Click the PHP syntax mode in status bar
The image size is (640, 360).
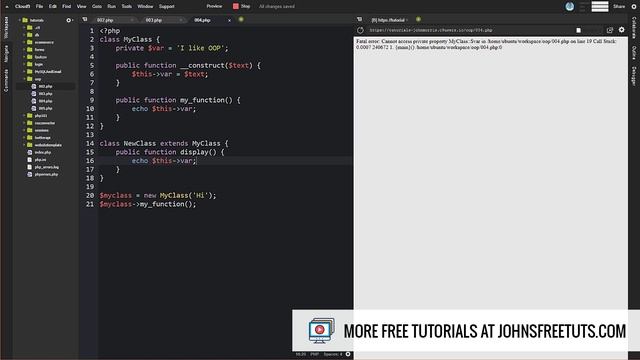click(314, 354)
